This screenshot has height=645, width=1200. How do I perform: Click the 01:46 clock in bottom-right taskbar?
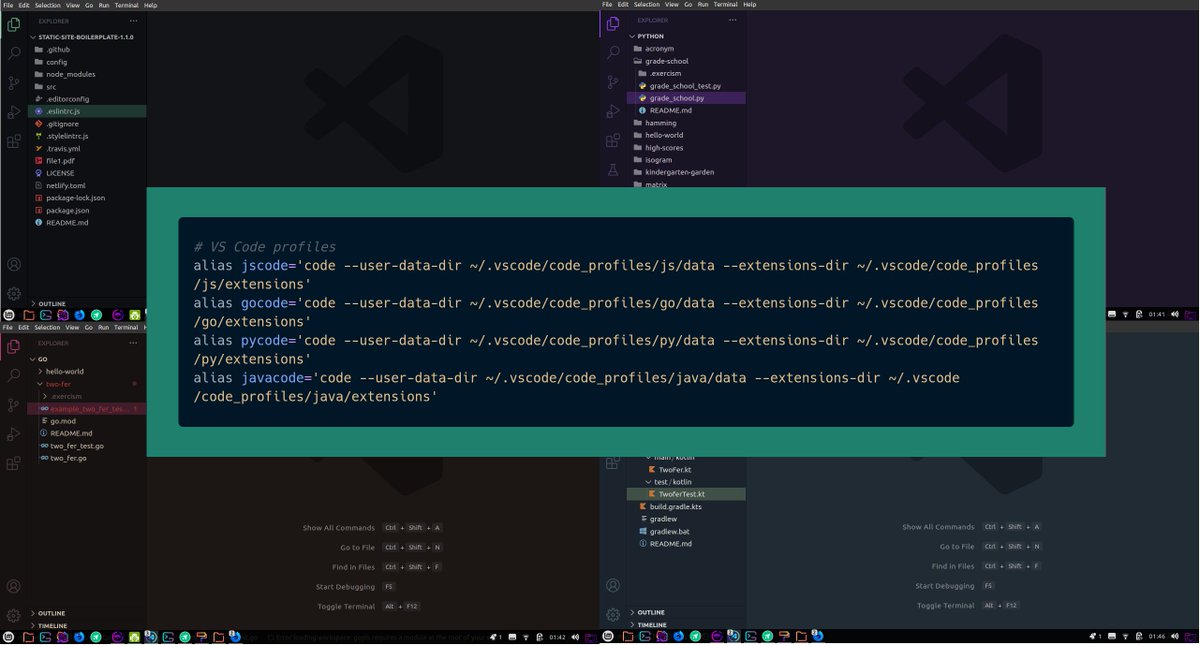coord(1156,636)
